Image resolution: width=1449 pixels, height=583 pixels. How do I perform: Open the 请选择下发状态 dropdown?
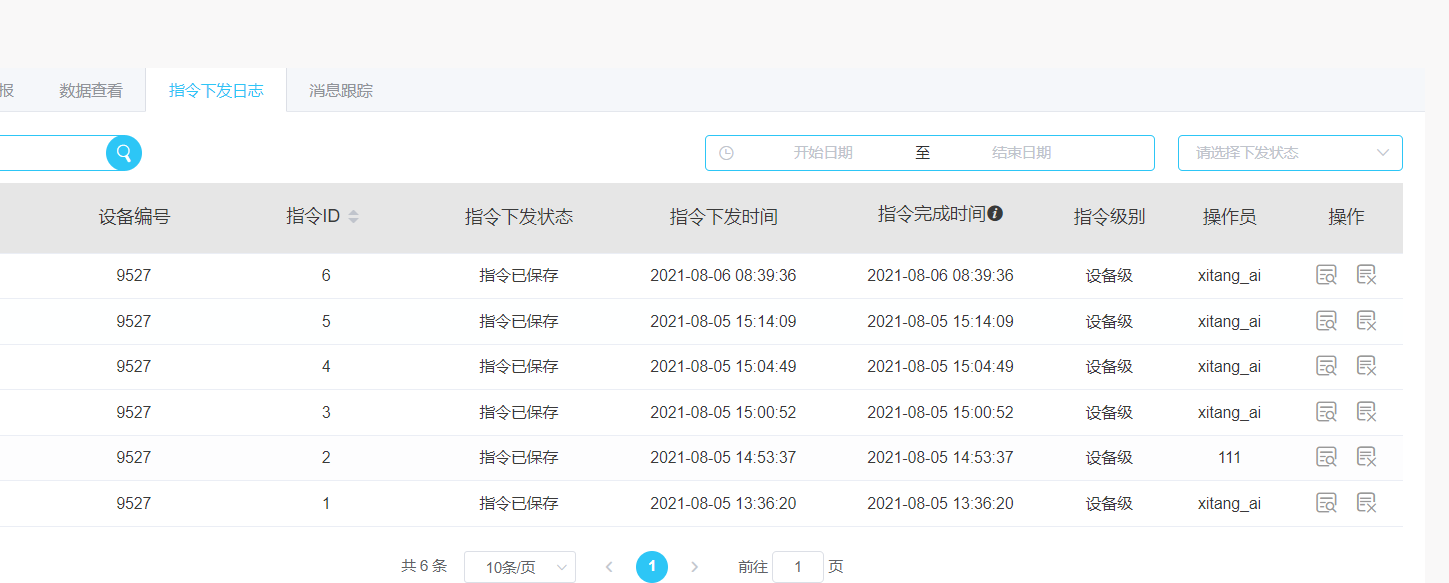1290,152
